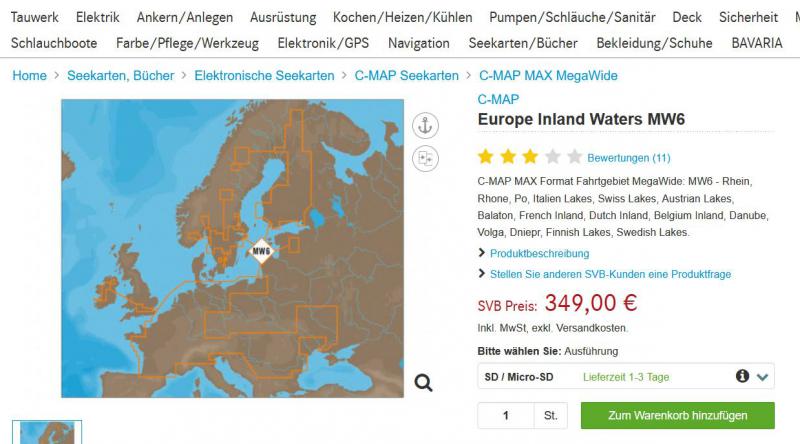Screen dimensions: 800x444
Task: Select the map thumbnail below the image
Action: (47, 433)
